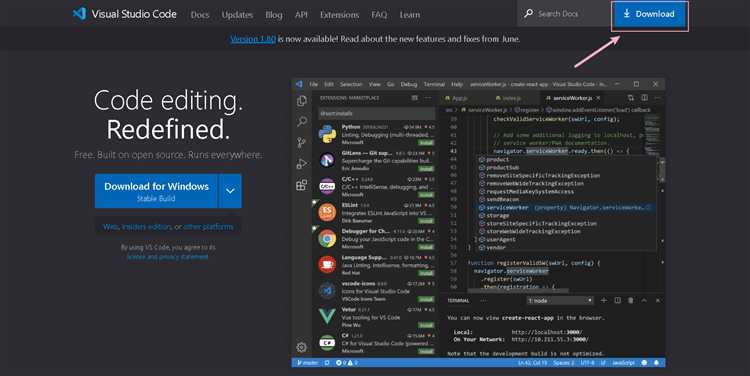
Task: Click the VS Code editor screenshot image
Action: click(x=478, y=222)
